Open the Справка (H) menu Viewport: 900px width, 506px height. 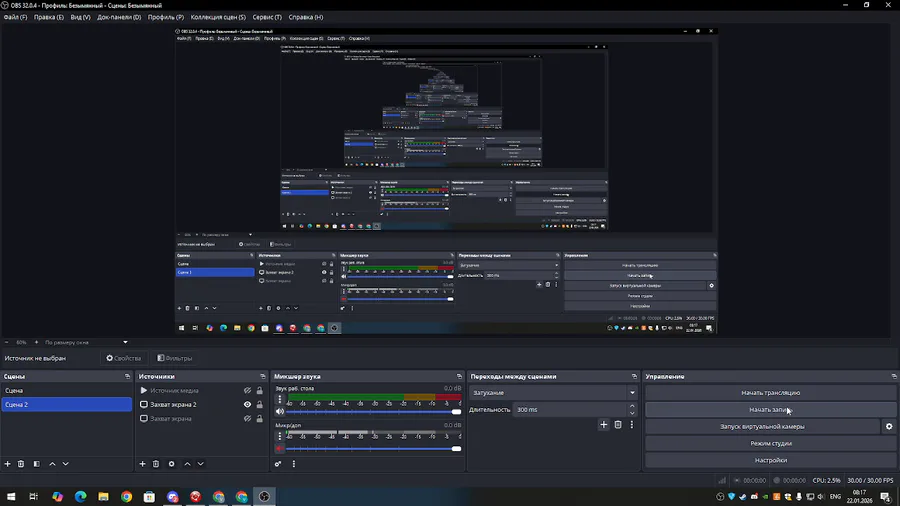pyautogui.click(x=306, y=17)
